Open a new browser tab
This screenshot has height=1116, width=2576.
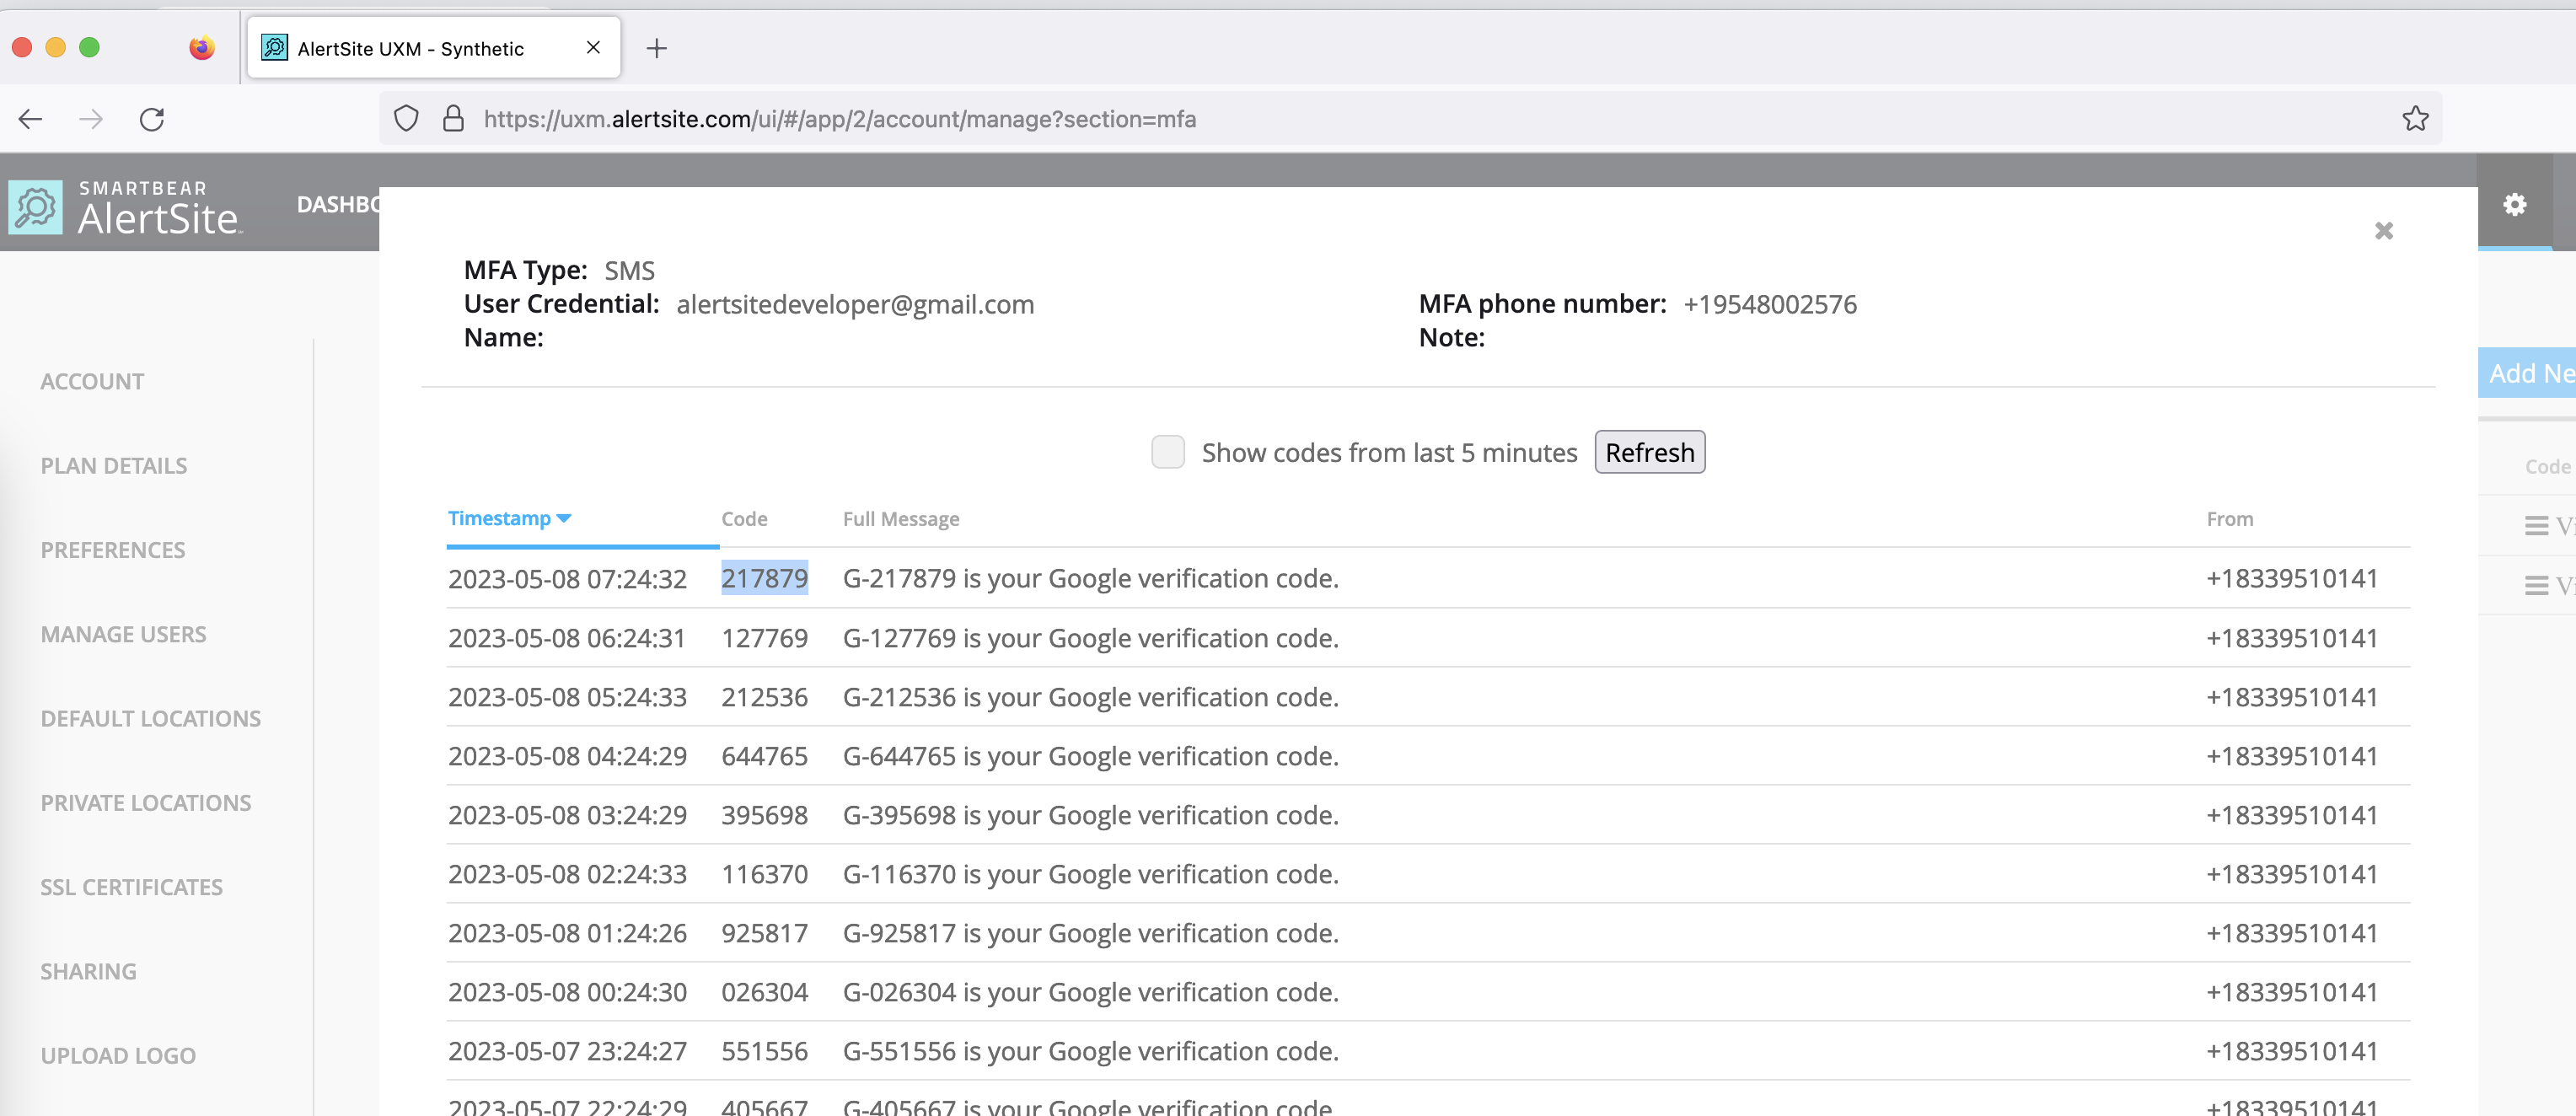coord(656,48)
